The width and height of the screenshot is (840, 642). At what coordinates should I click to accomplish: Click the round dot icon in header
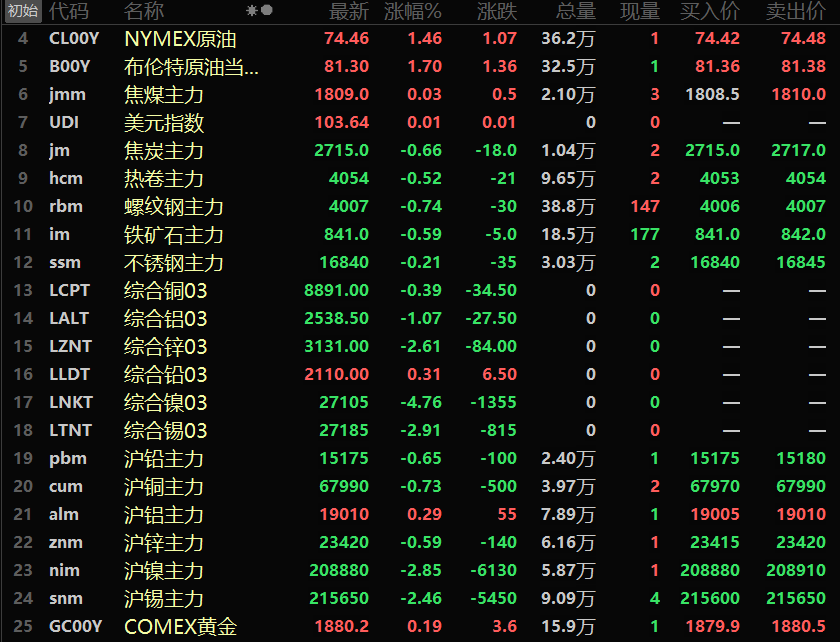pos(267,10)
